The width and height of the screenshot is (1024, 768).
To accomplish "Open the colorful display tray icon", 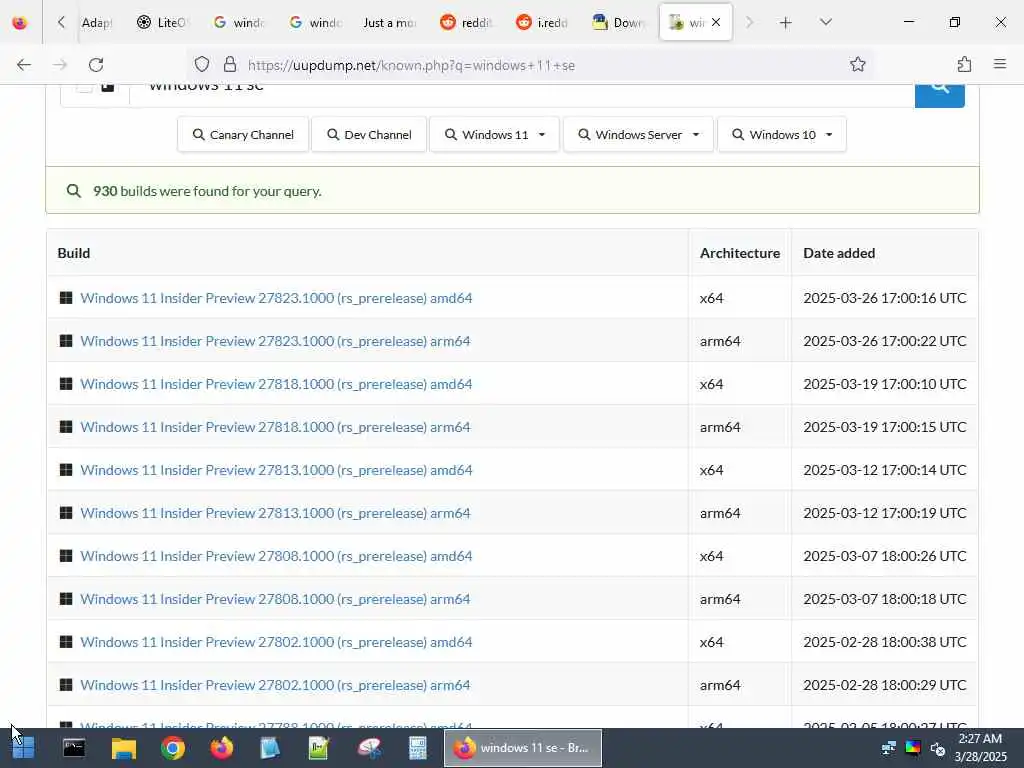I will (x=913, y=748).
